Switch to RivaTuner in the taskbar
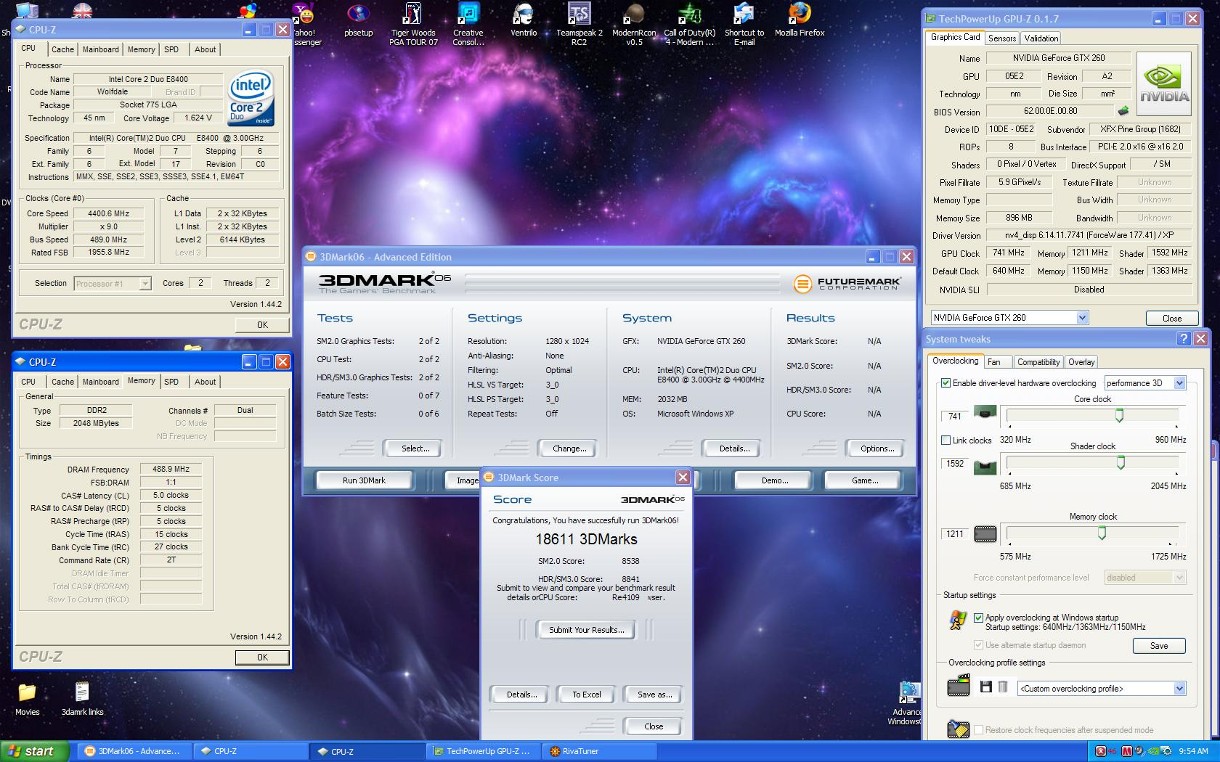Screen dimensions: 1220x762 (599, 751)
